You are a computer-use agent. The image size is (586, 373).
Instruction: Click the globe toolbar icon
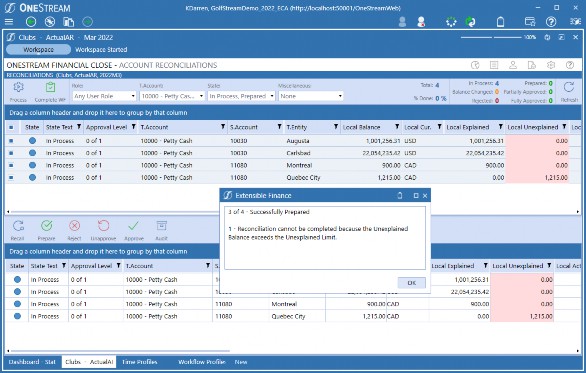point(50,22)
